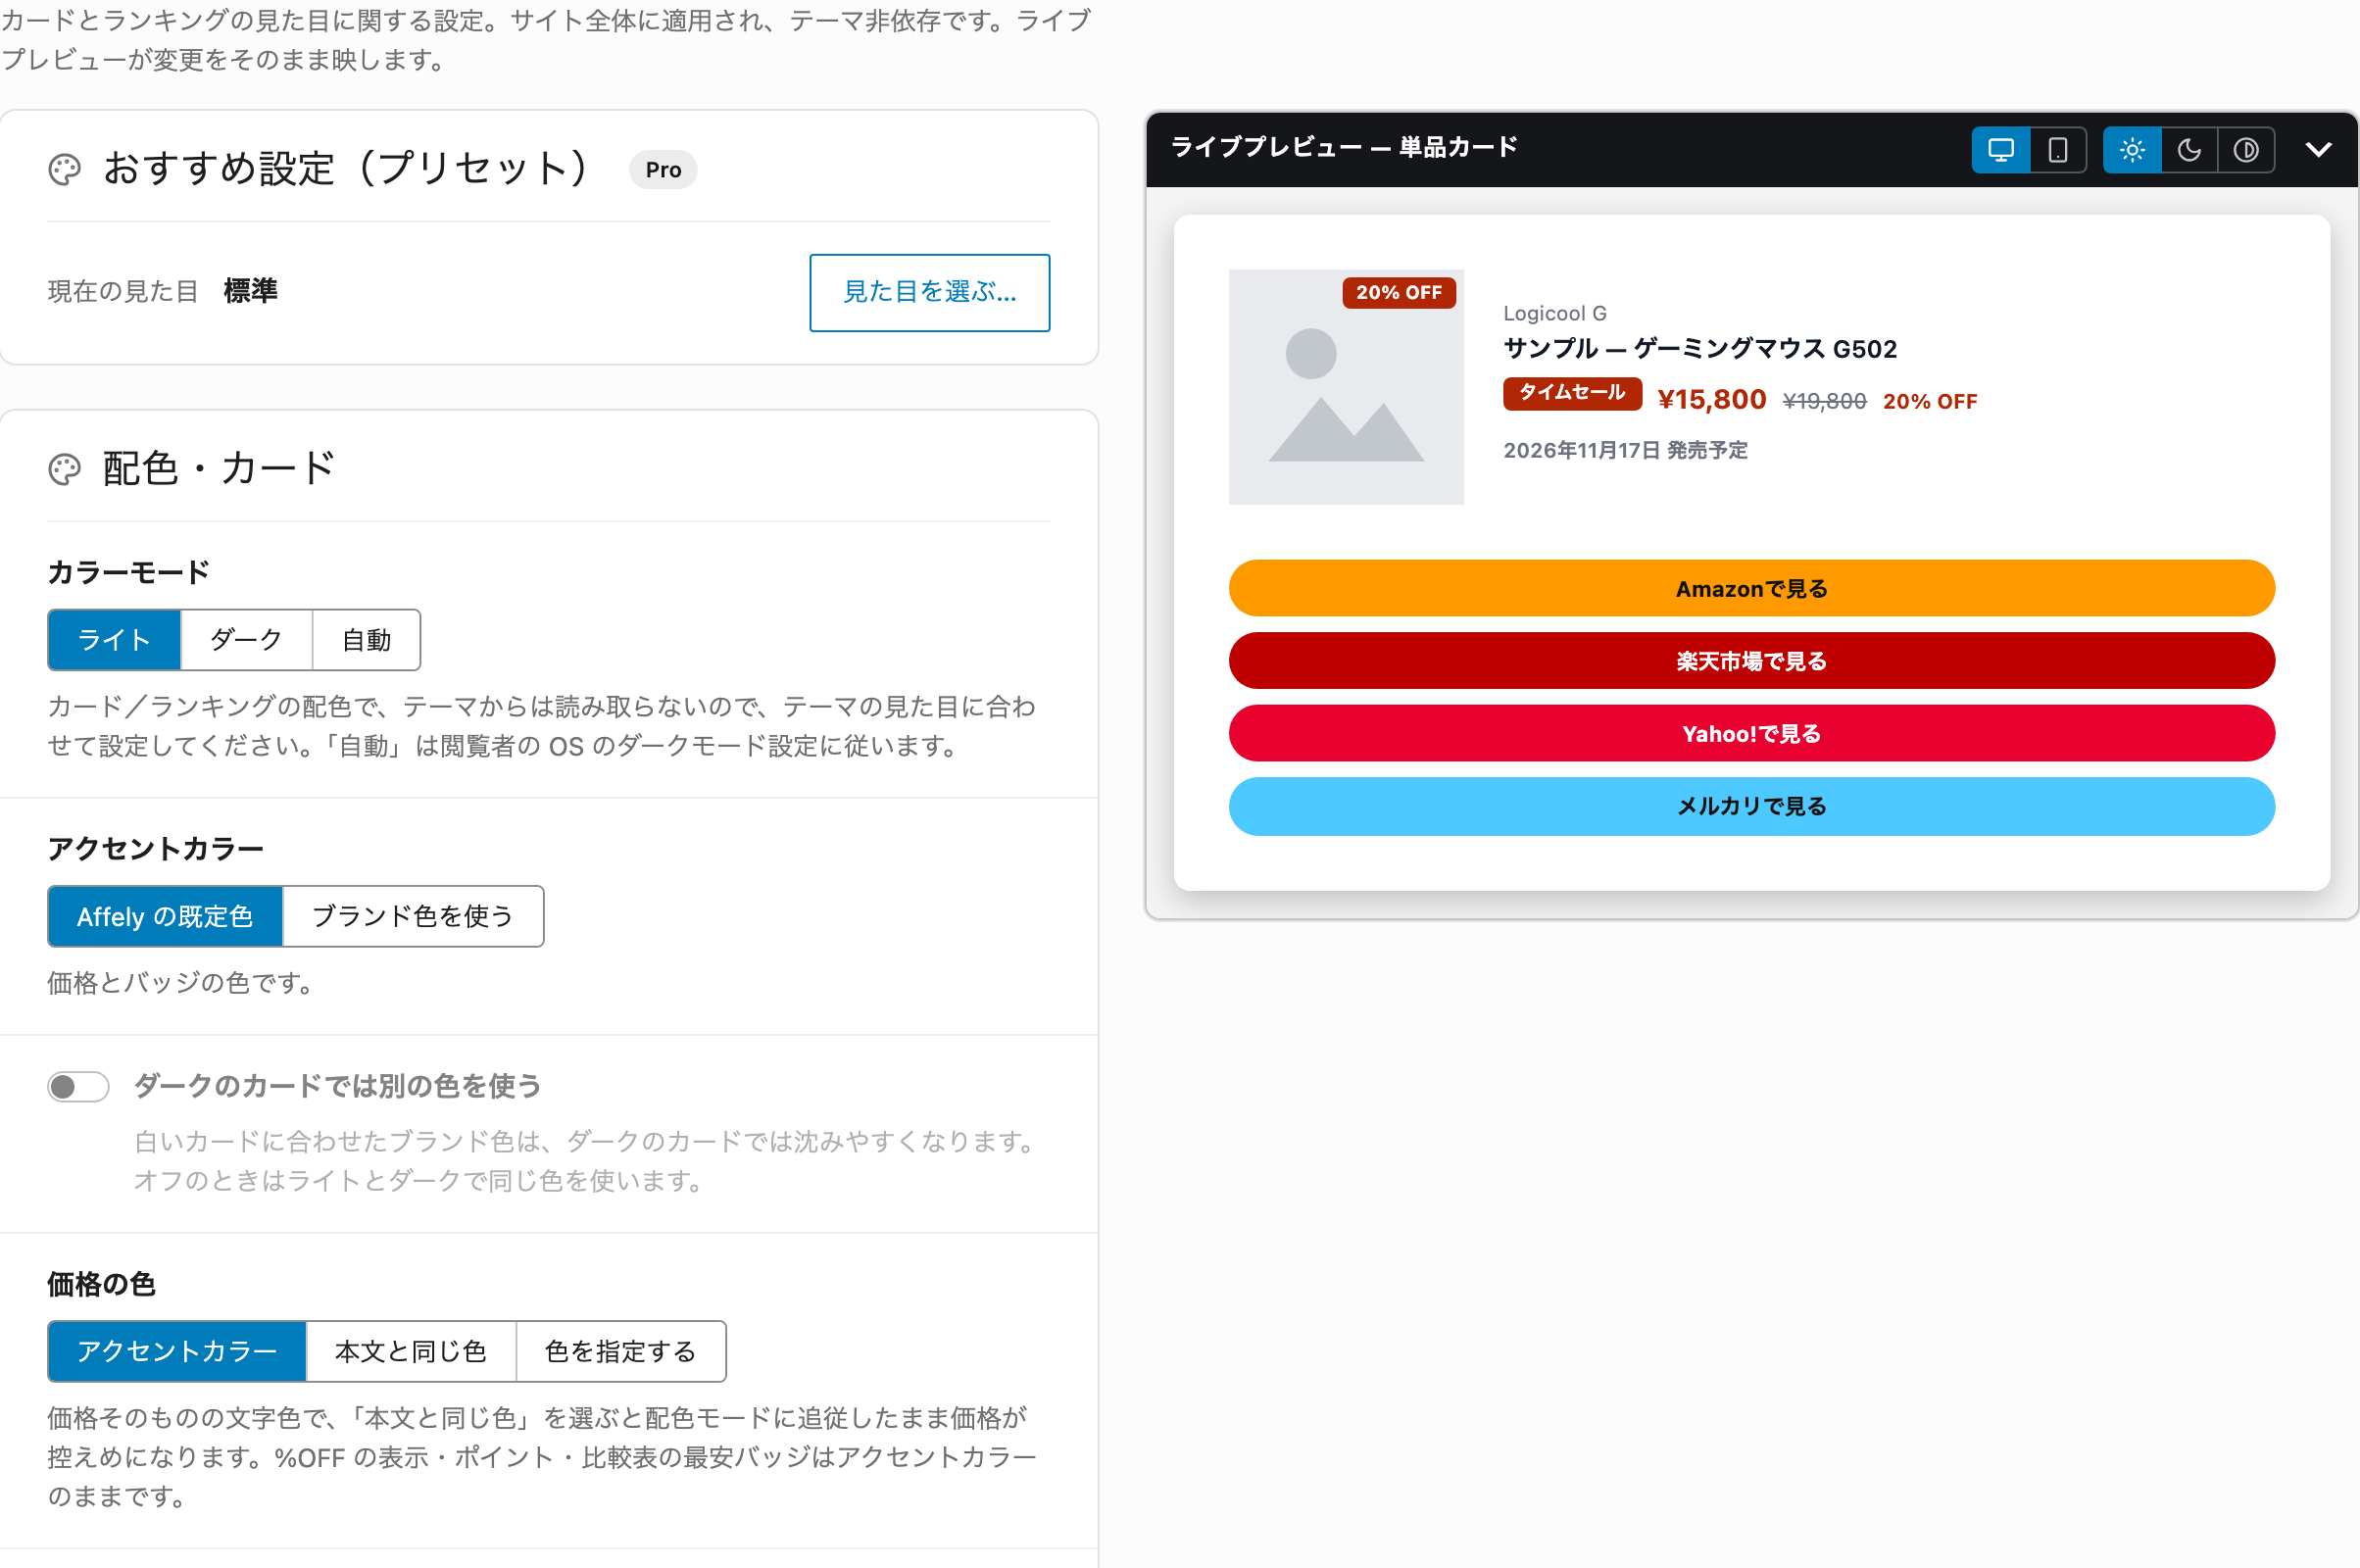Select ライト color mode

point(114,640)
